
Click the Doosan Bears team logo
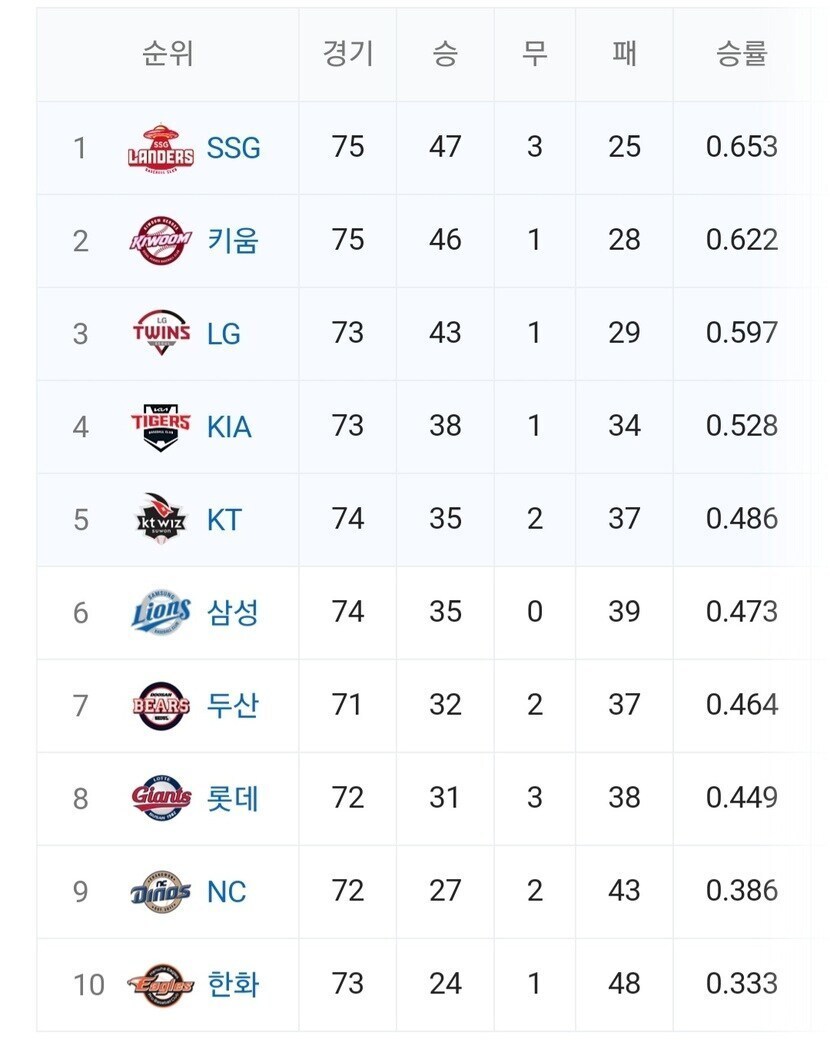point(160,706)
